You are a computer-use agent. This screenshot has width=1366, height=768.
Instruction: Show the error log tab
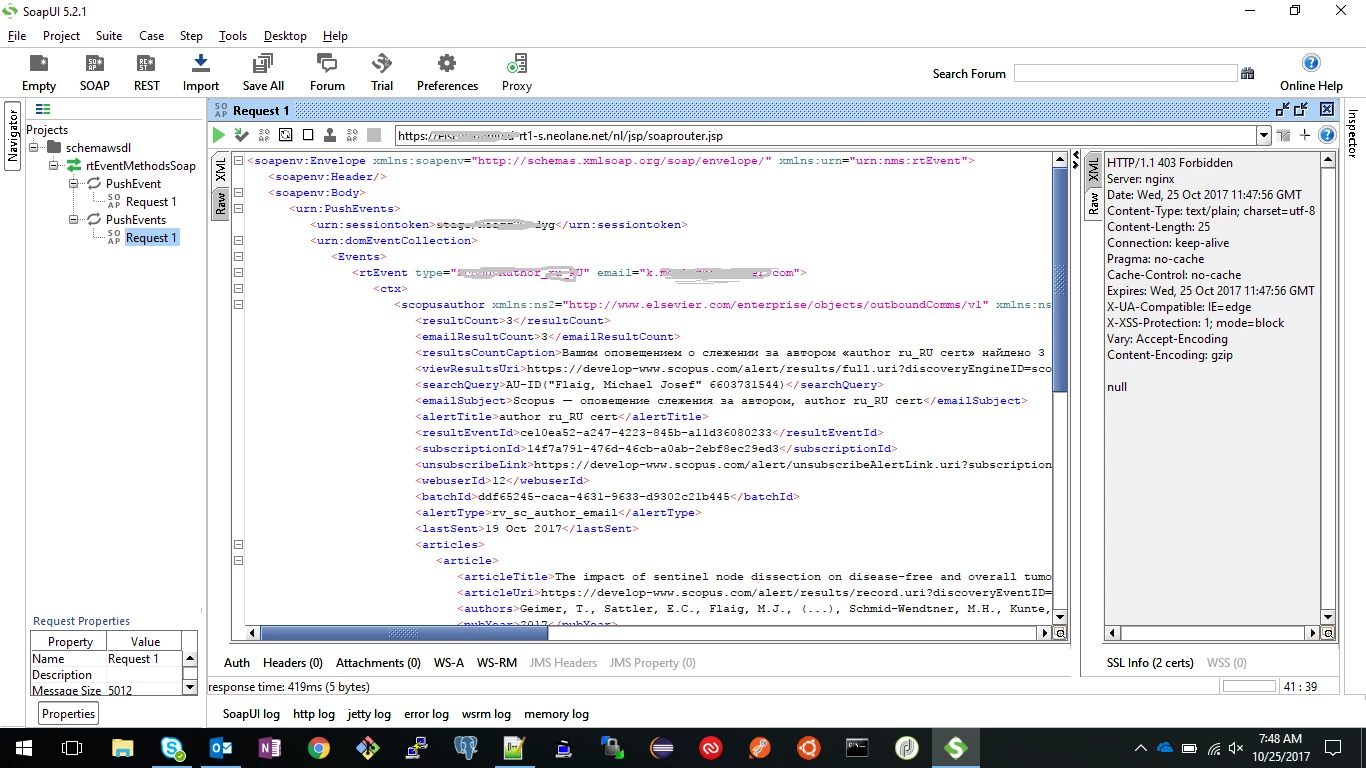tap(426, 714)
